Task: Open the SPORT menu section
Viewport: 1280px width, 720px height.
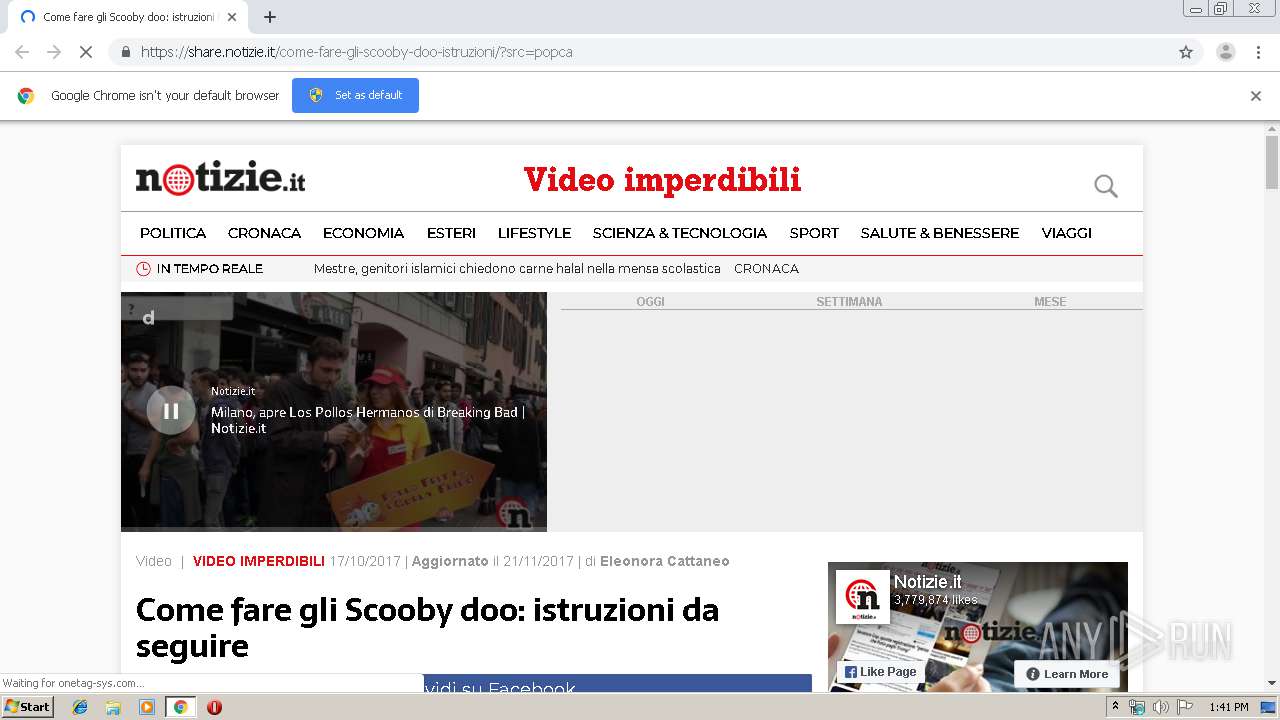Action: pyautogui.click(x=814, y=233)
